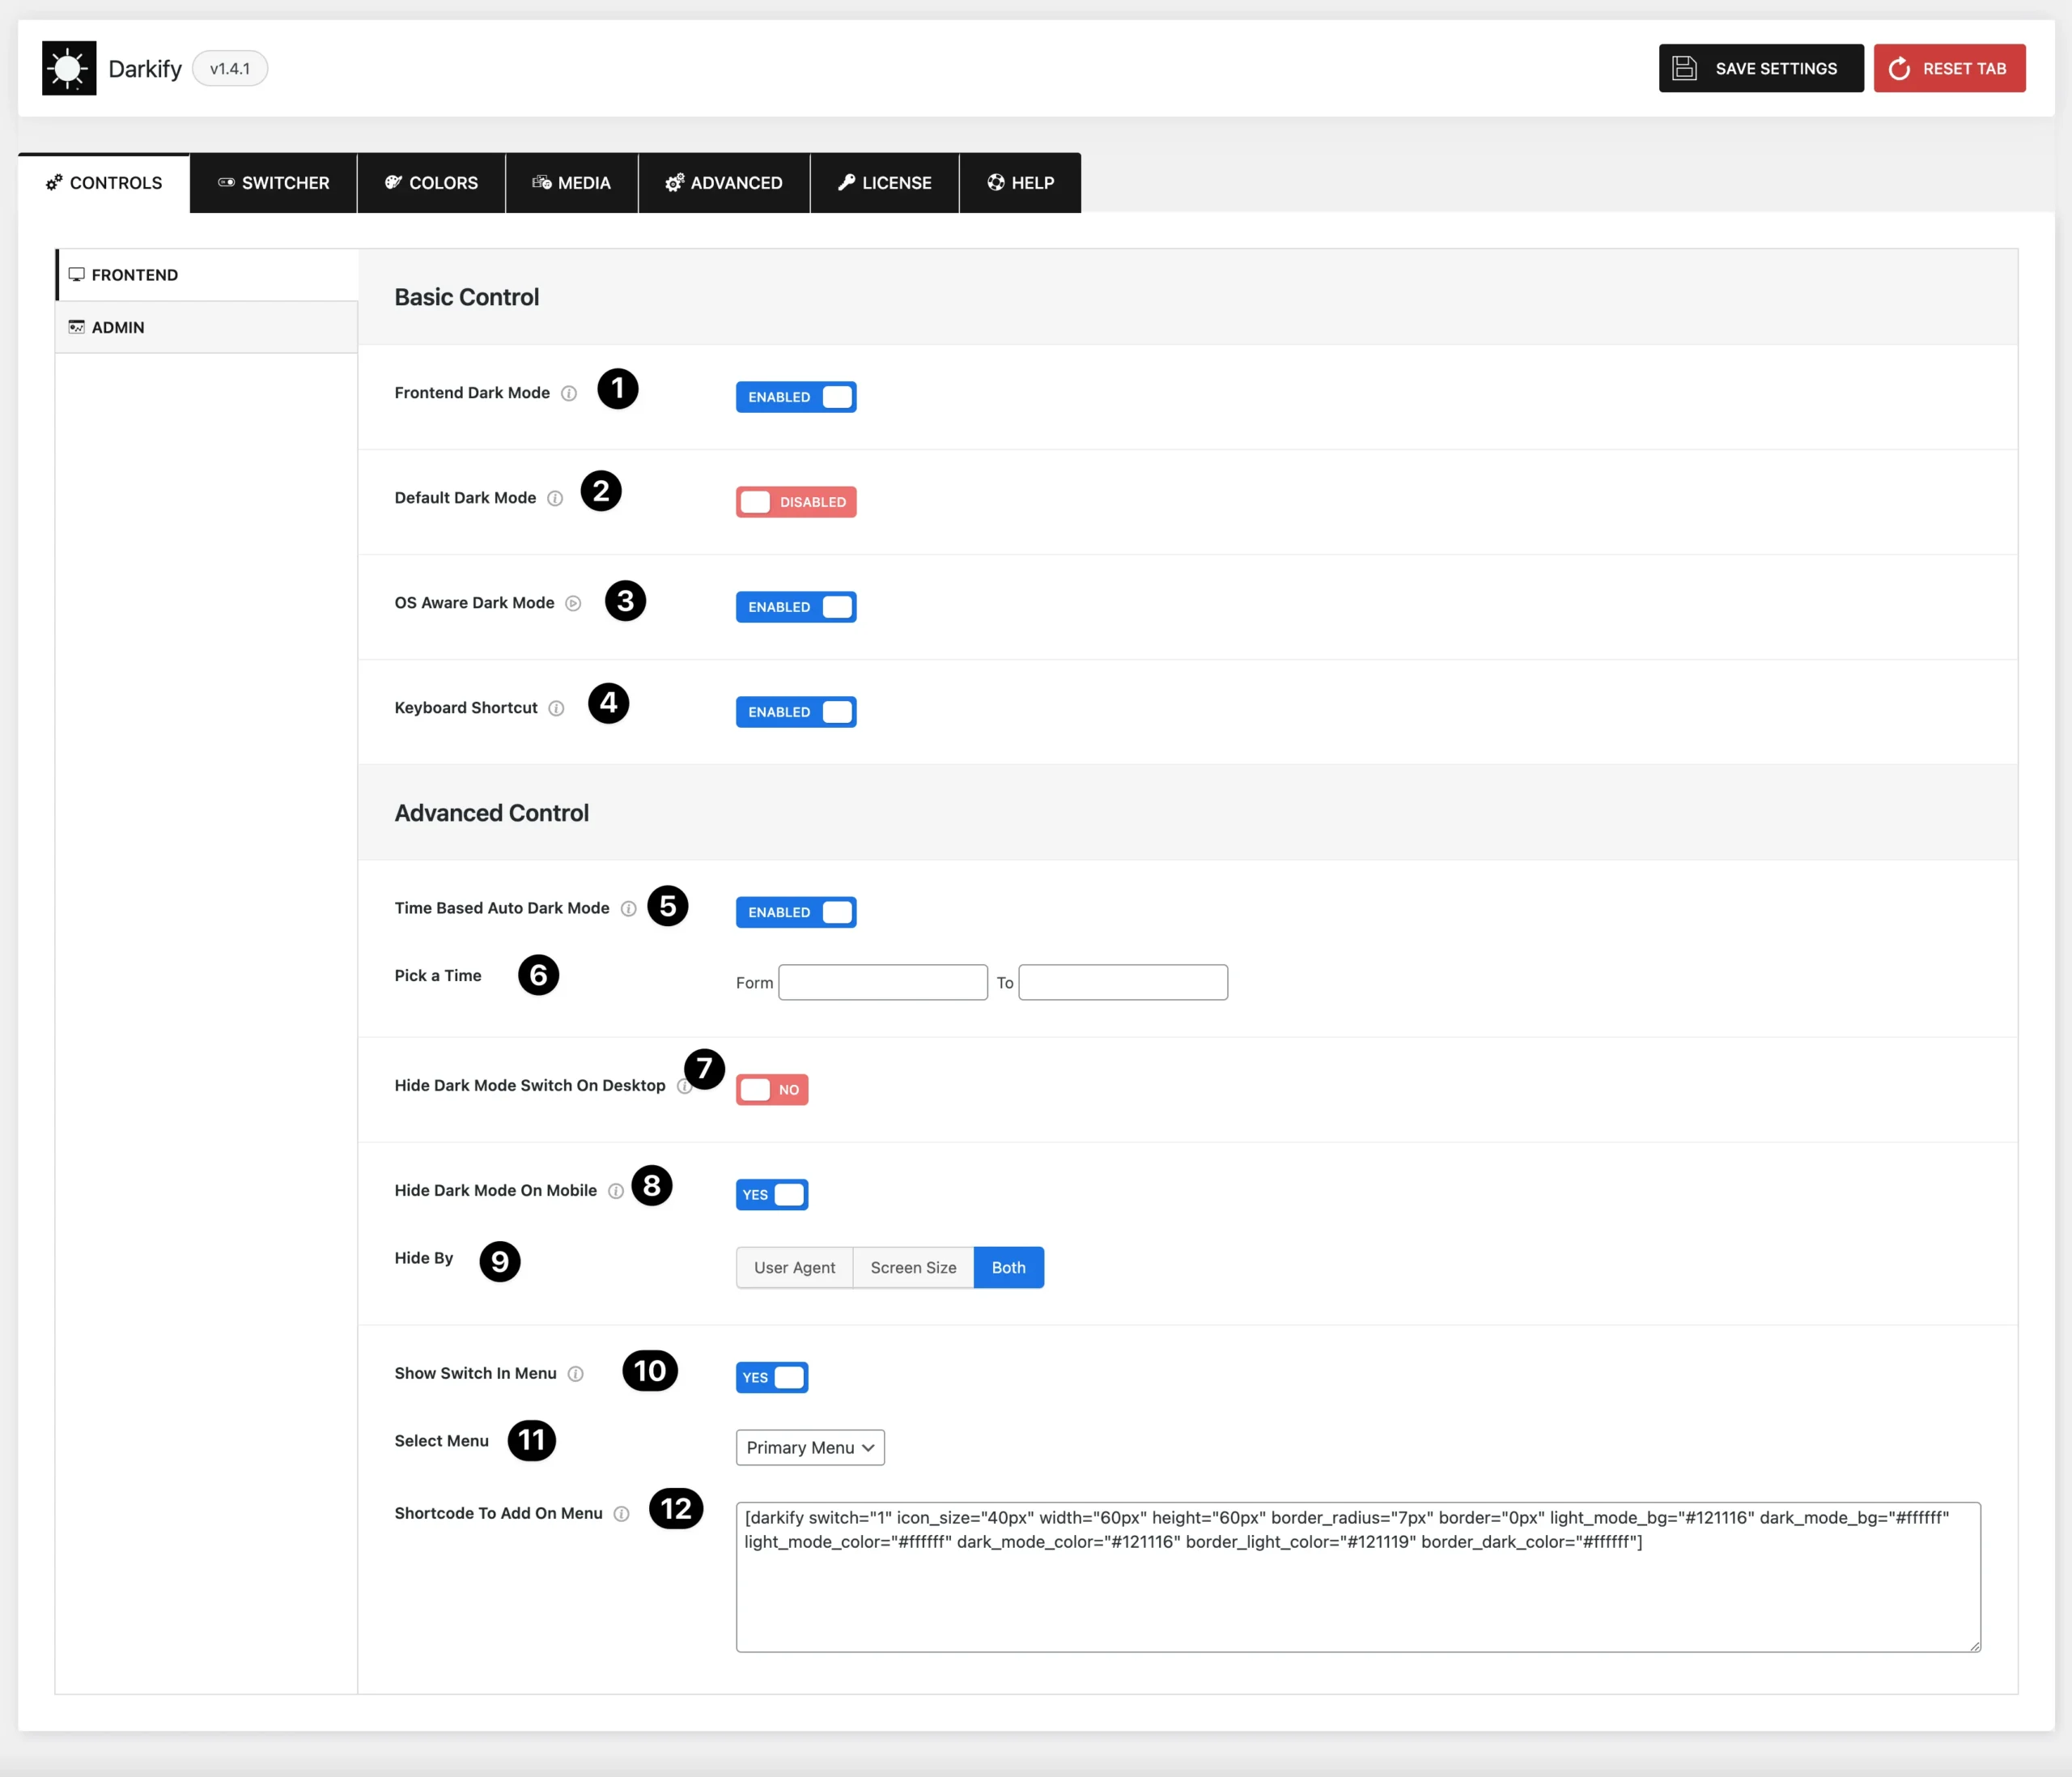Enable the Default Dark Mode switch
The height and width of the screenshot is (1777, 2072).
point(796,502)
